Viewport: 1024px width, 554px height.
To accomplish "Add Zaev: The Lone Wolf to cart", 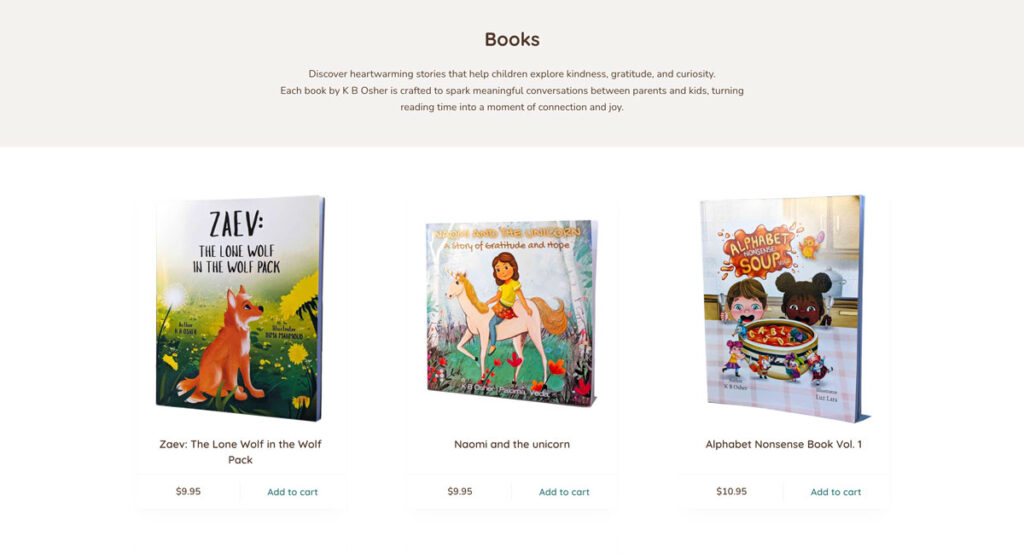I will tap(293, 492).
